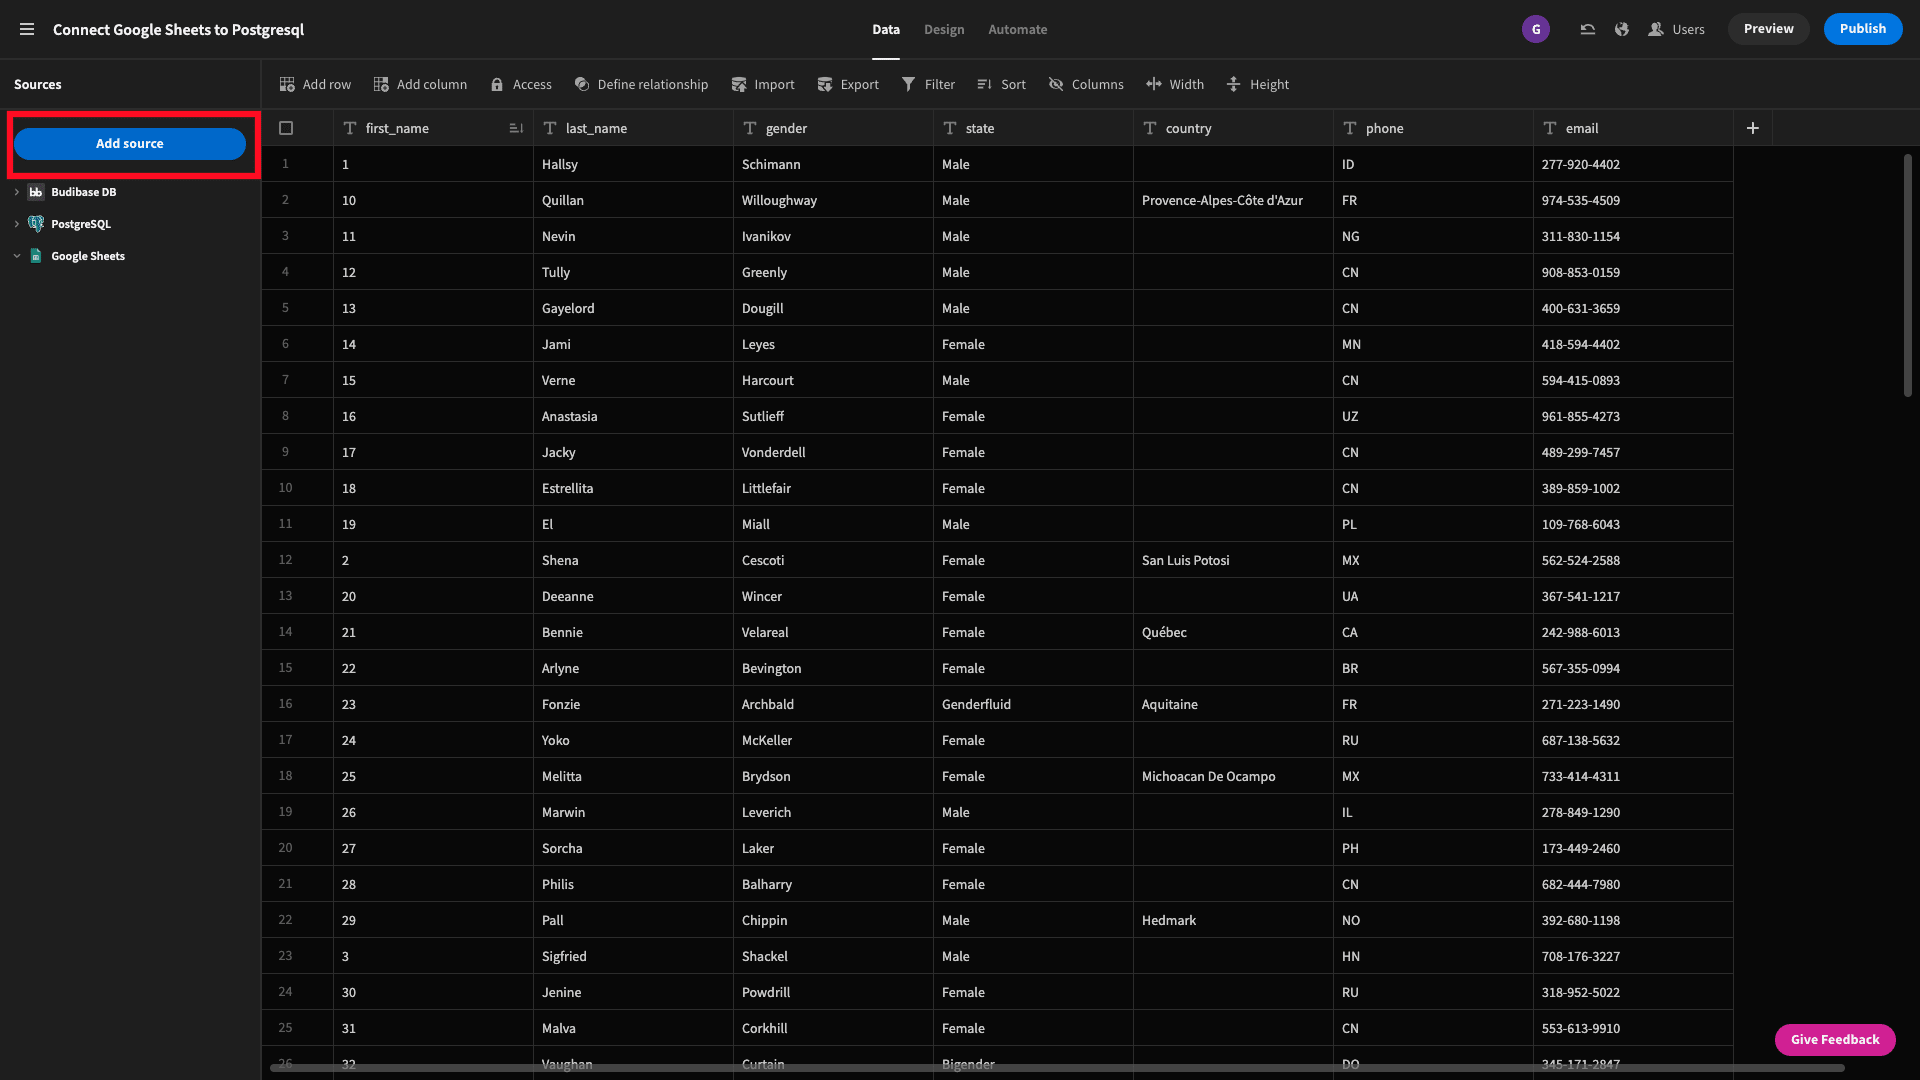This screenshot has width=1920, height=1080.
Task: Click the Filter icon in toolbar
Action: tap(927, 84)
